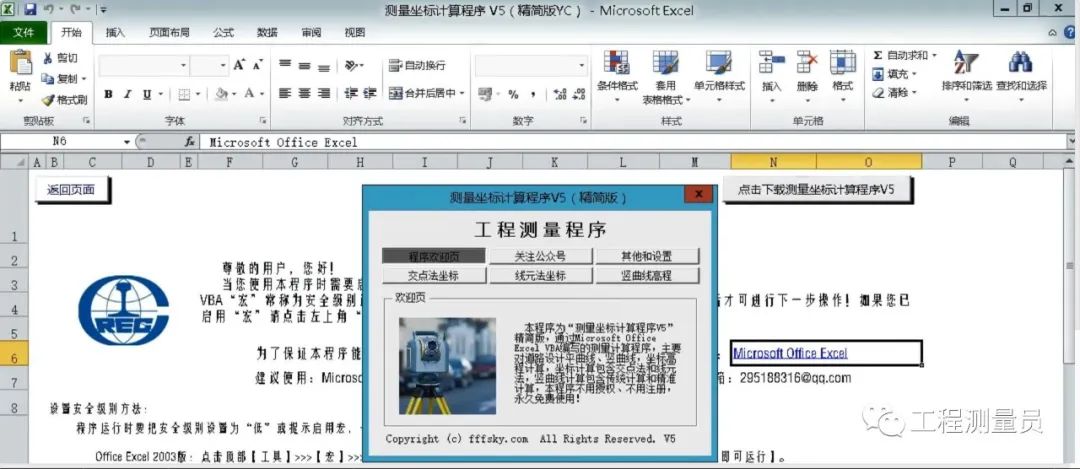Expand the font color dropdown arrow
1080x469 pixels.
(x=262, y=94)
